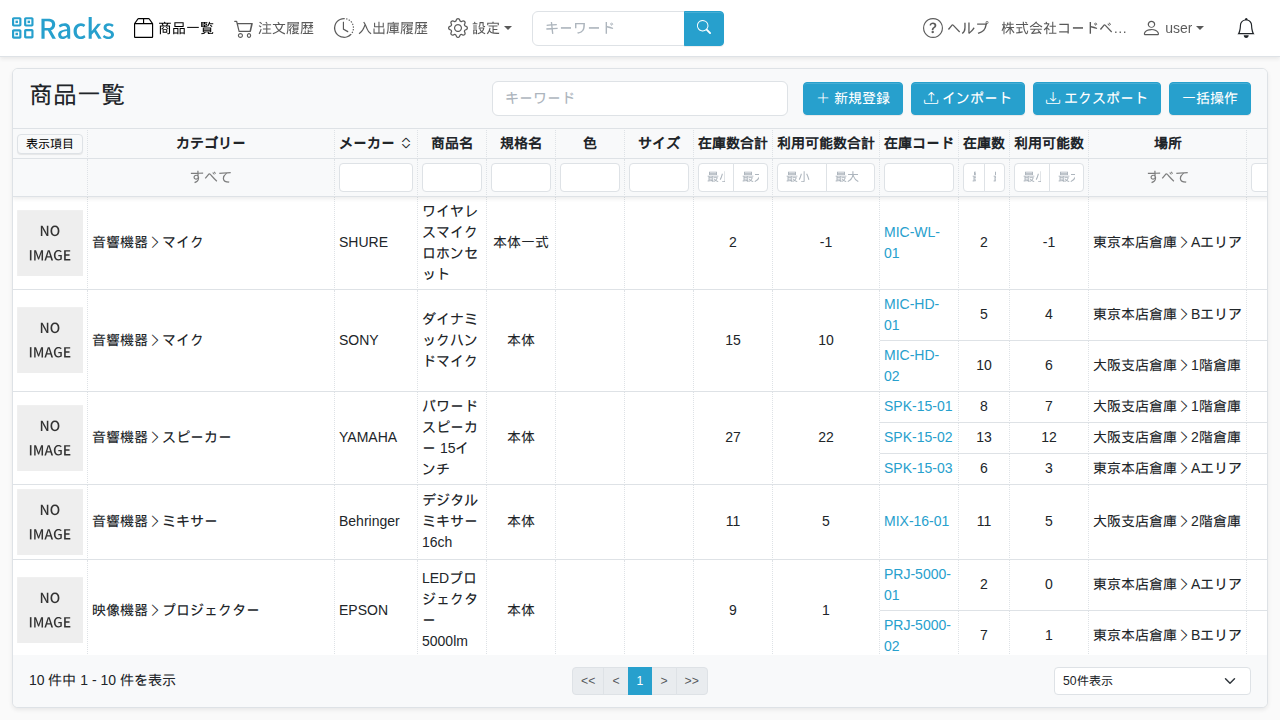Open notifications bell
1280x720 pixels.
tap(1246, 28)
